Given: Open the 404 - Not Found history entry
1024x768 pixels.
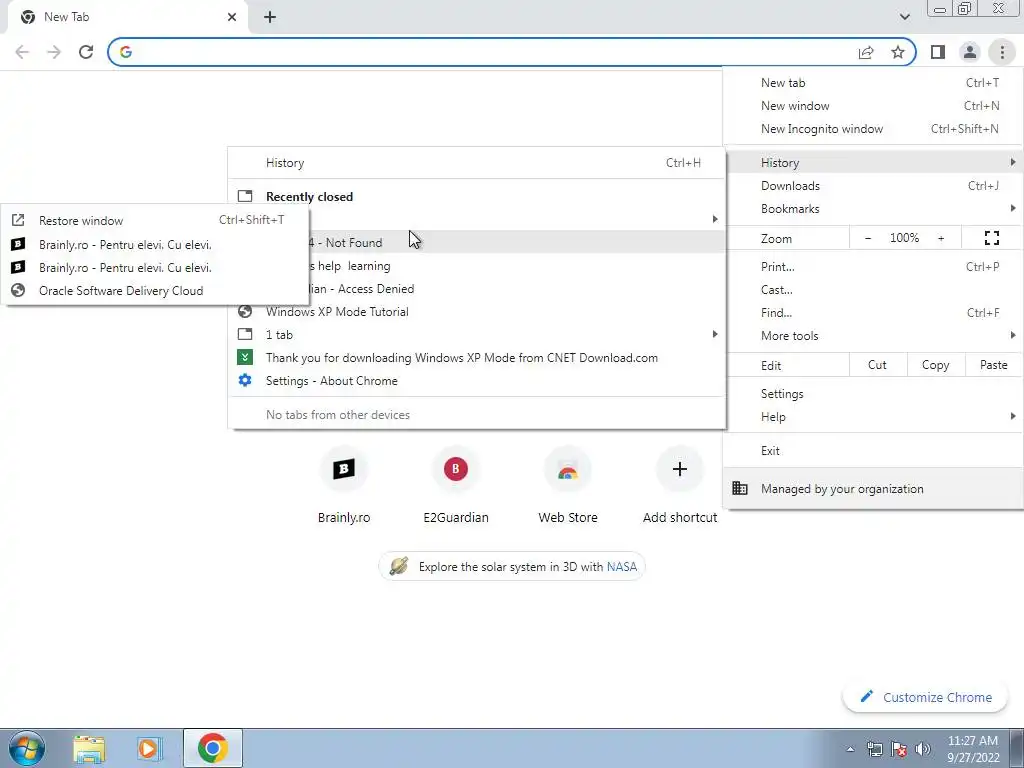Looking at the screenshot, I should 516,242.
